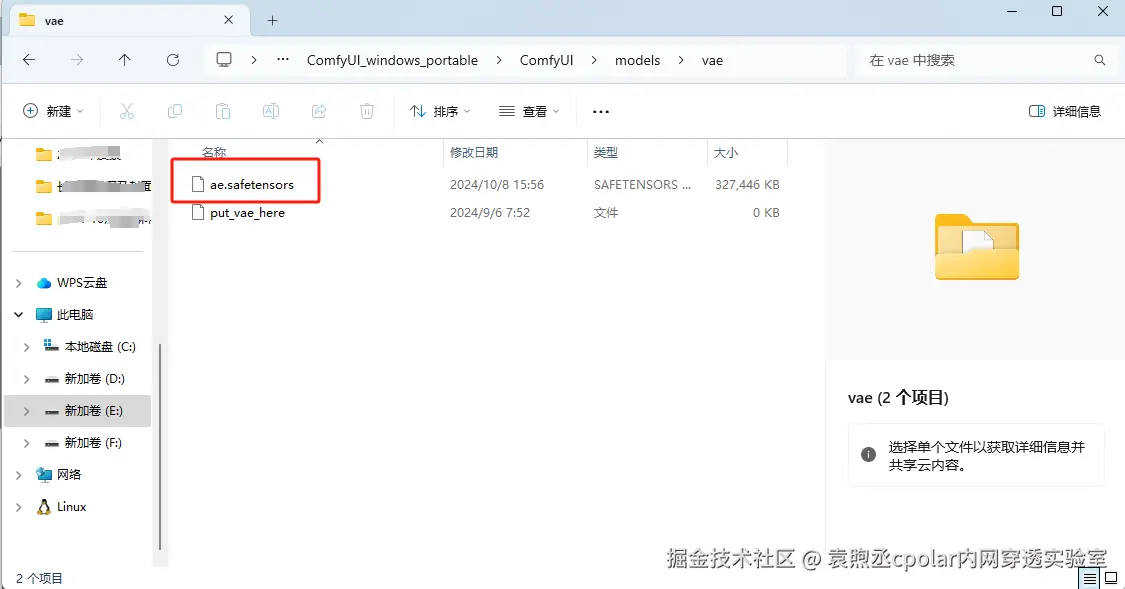This screenshot has height=589, width=1125.
Task: Open 本地磁盘 (C:) in navigation pane
Action: pyautogui.click(x=100, y=347)
